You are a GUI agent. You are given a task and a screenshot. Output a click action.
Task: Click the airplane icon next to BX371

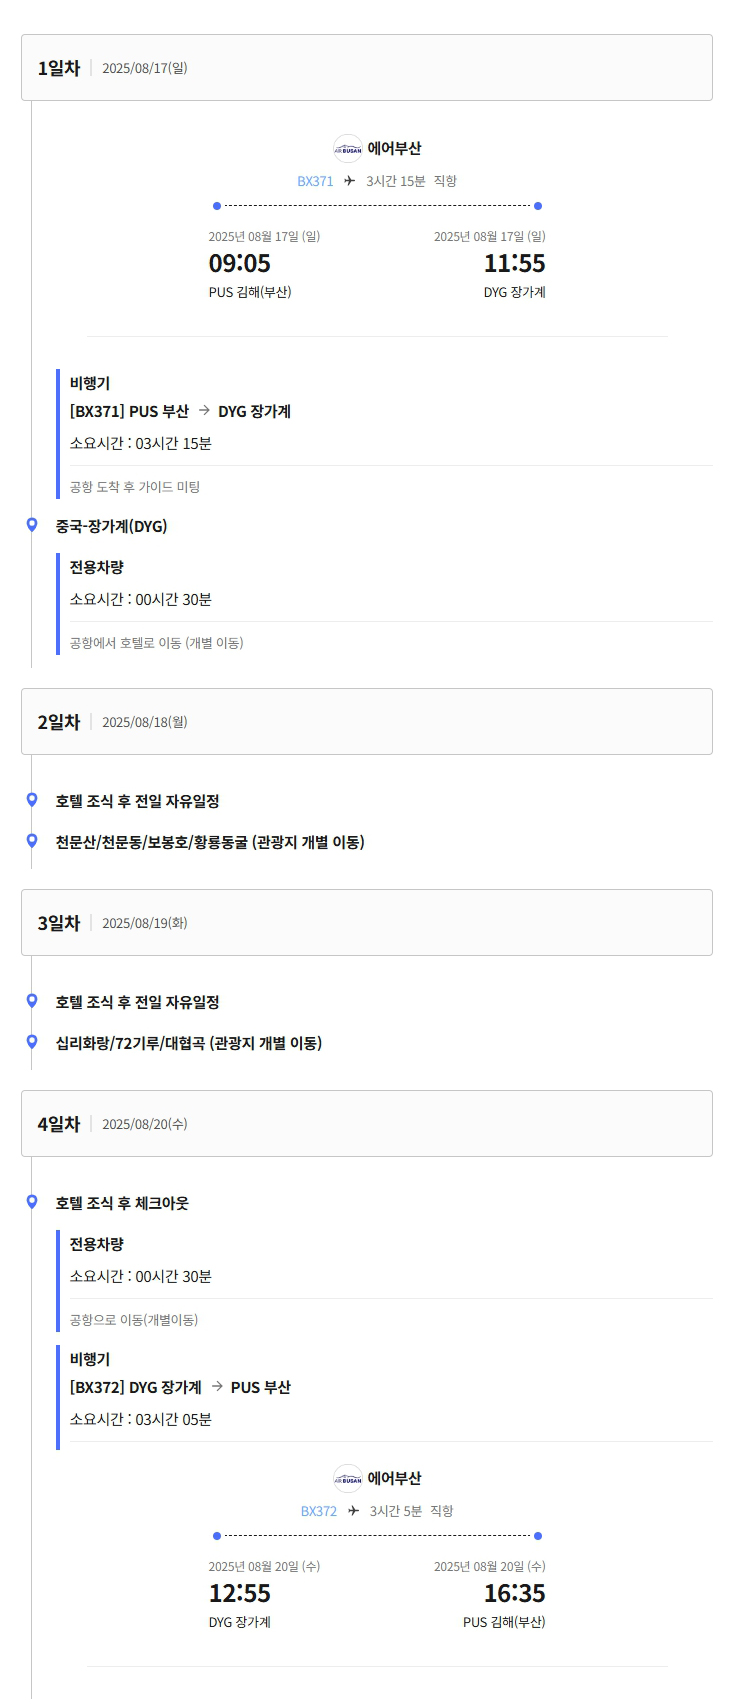point(350,181)
